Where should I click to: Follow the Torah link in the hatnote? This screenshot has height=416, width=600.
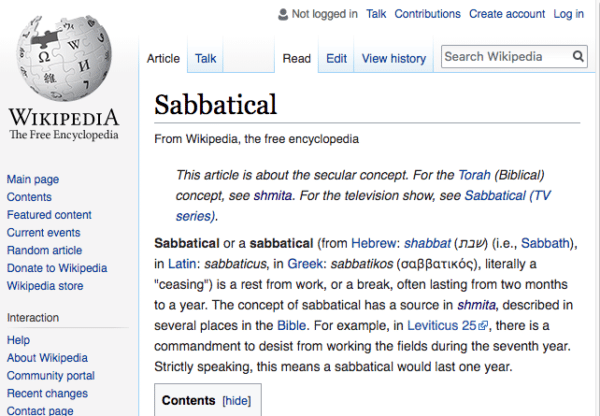474,175
